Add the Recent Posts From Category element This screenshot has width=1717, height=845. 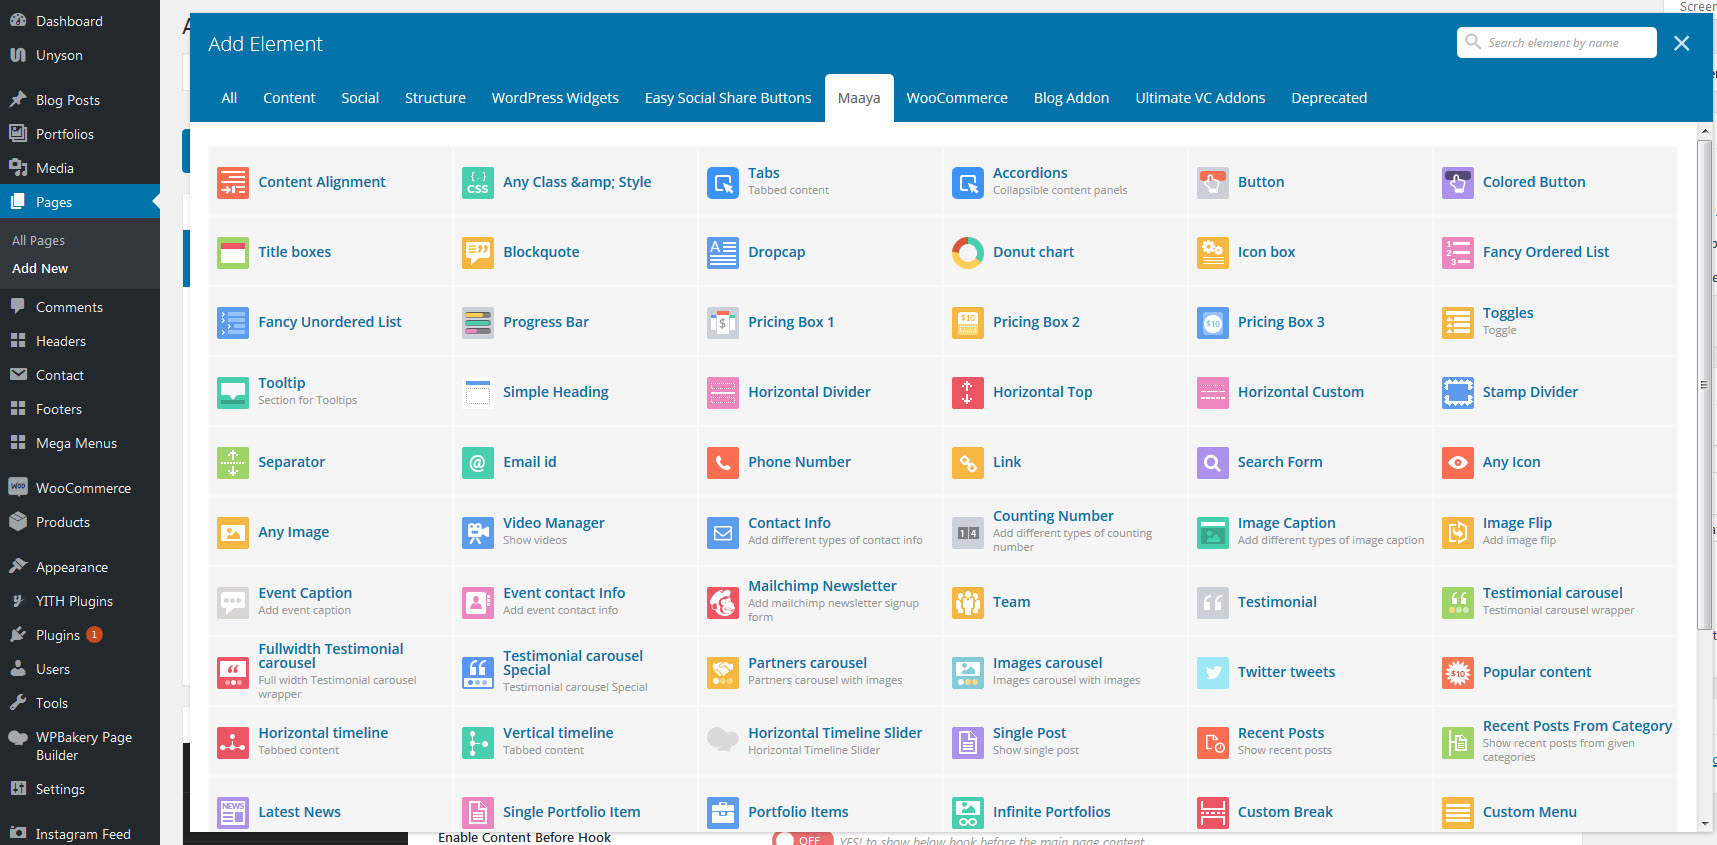1557,742
